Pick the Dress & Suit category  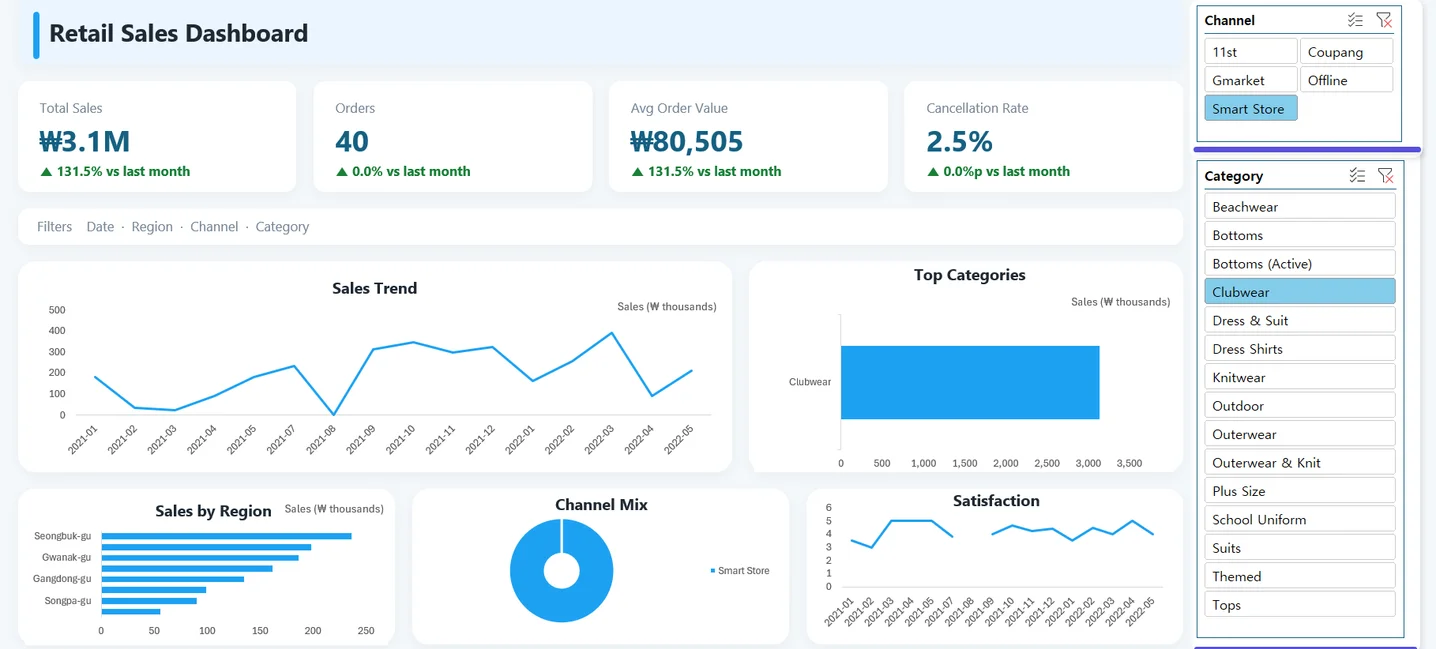(1300, 320)
